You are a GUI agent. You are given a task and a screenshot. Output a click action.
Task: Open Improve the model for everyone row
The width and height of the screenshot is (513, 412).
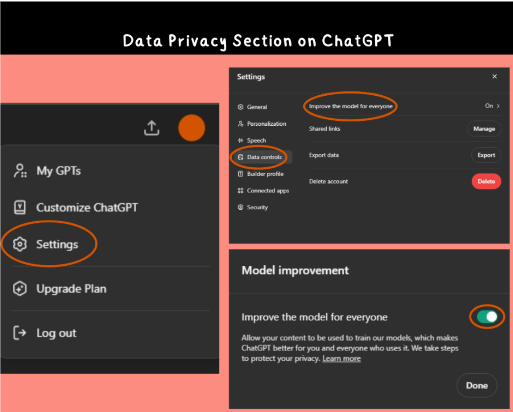(404, 106)
